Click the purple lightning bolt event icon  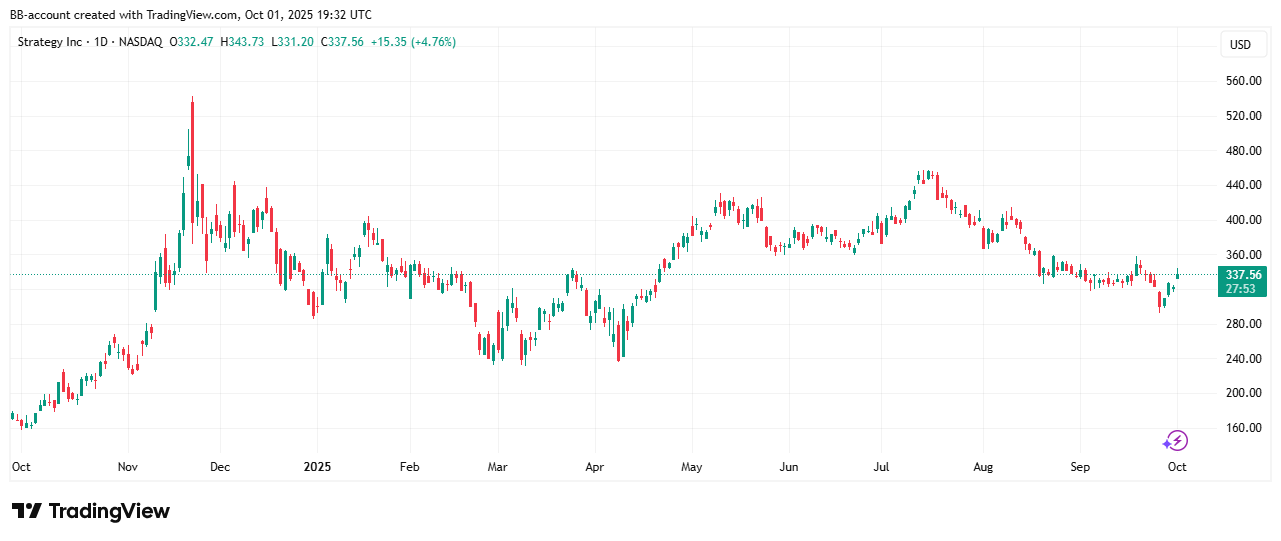1175,441
